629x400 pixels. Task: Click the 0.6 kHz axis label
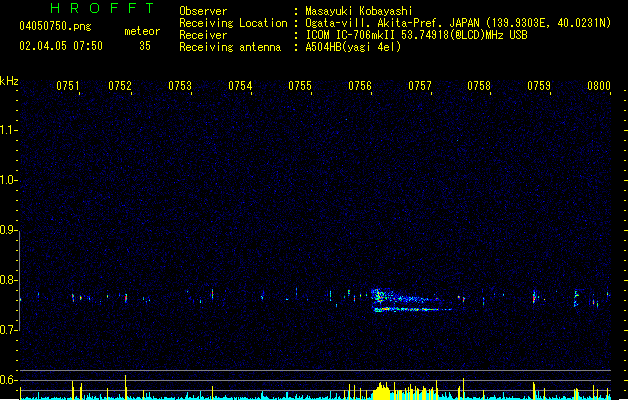point(8,380)
